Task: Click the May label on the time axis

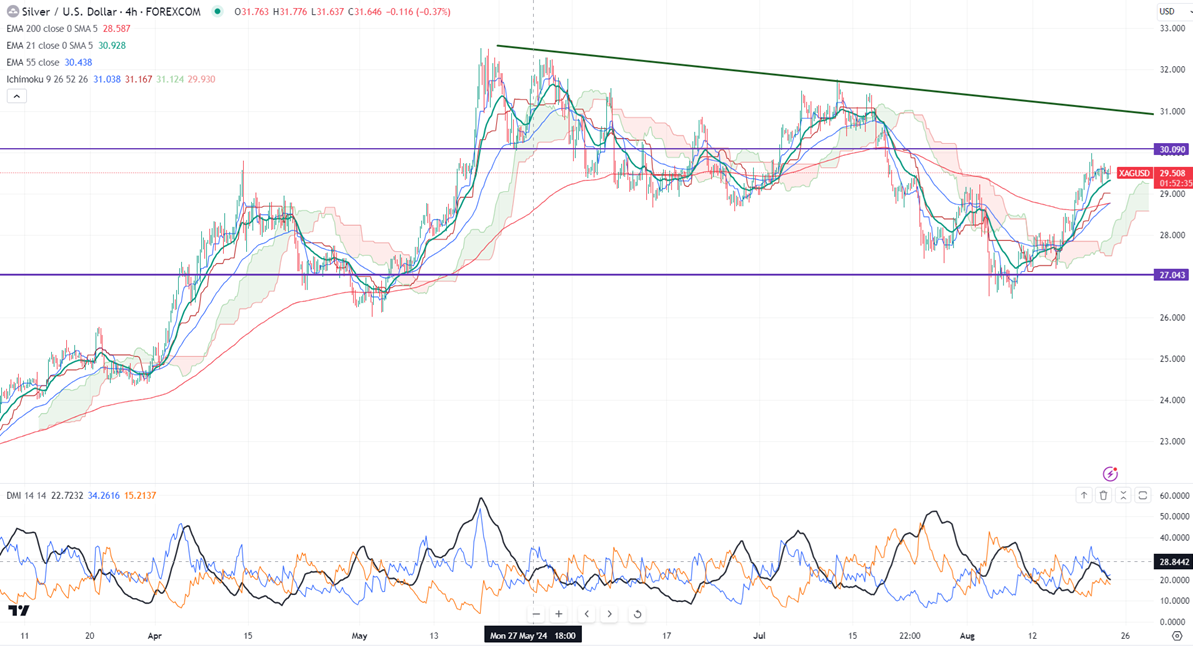Action: point(360,636)
